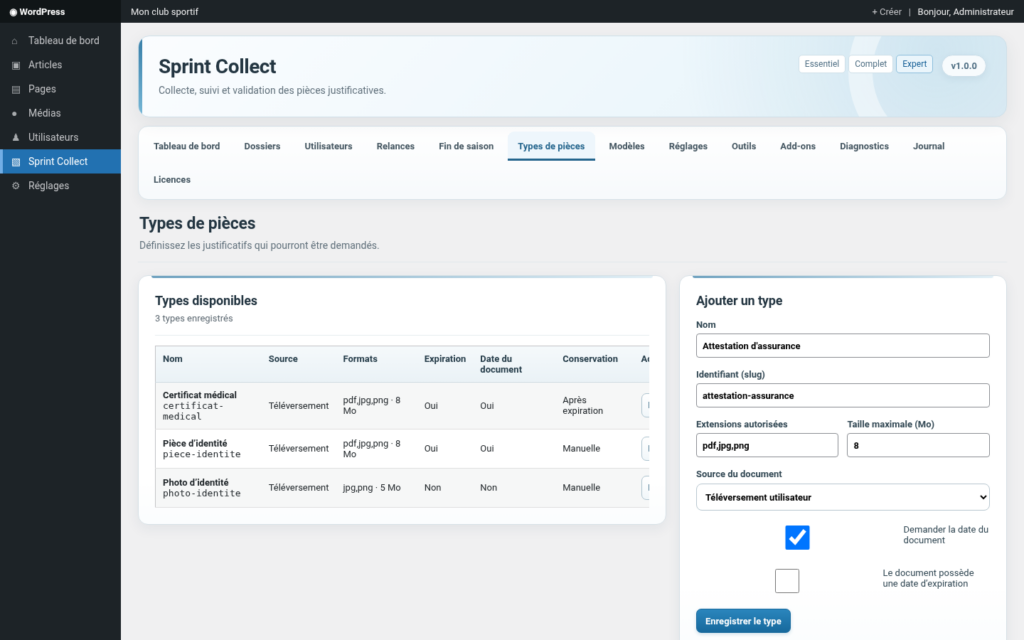The width and height of the screenshot is (1024, 640).
Task: Click the 'jpg,png · 5 Mo' formats cell
Action: pyautogui.click(x=372, y=488)
